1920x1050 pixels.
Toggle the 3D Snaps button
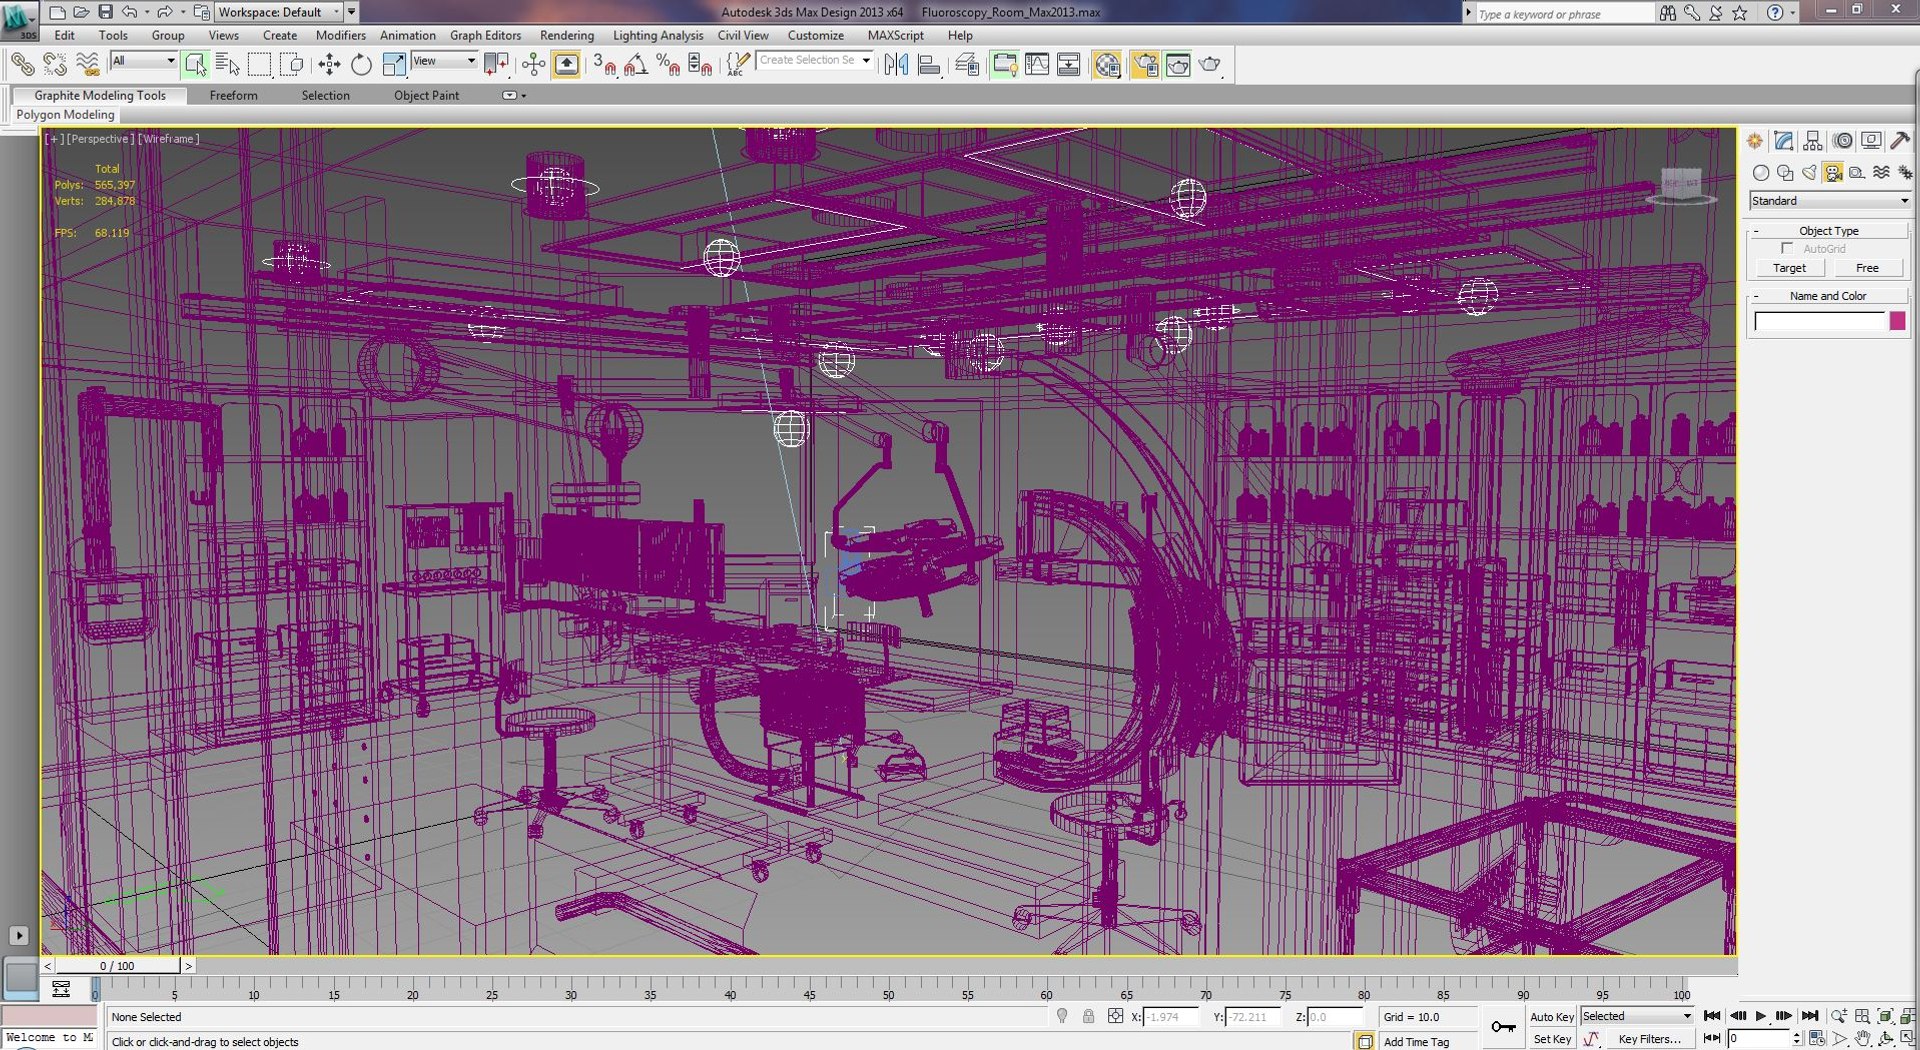pyautogui.click(x=604, y=65)
